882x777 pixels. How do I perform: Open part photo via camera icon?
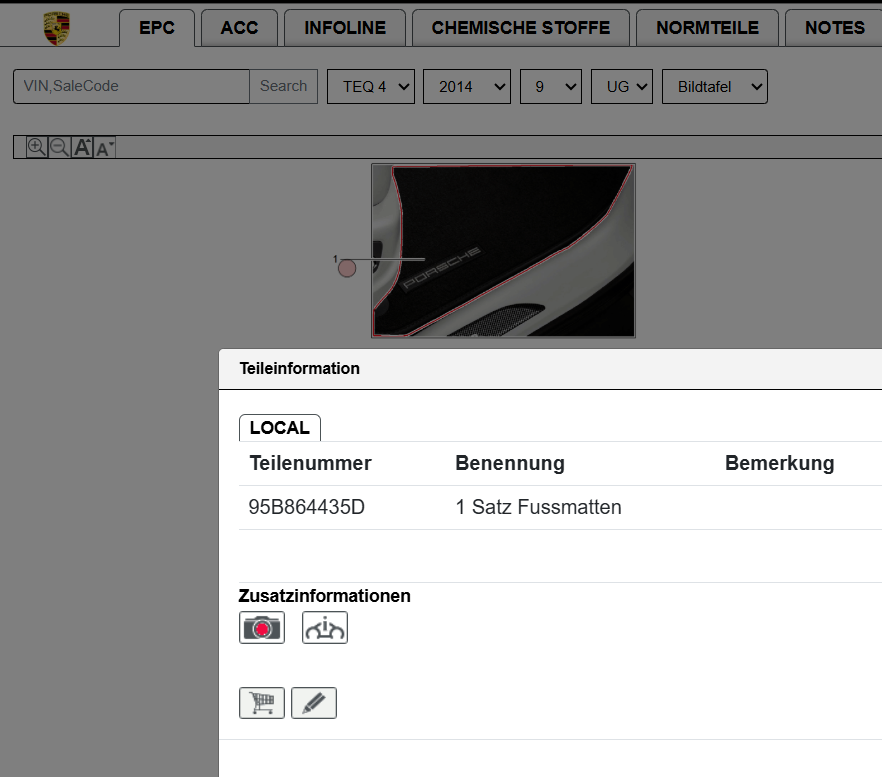point(262,628)
